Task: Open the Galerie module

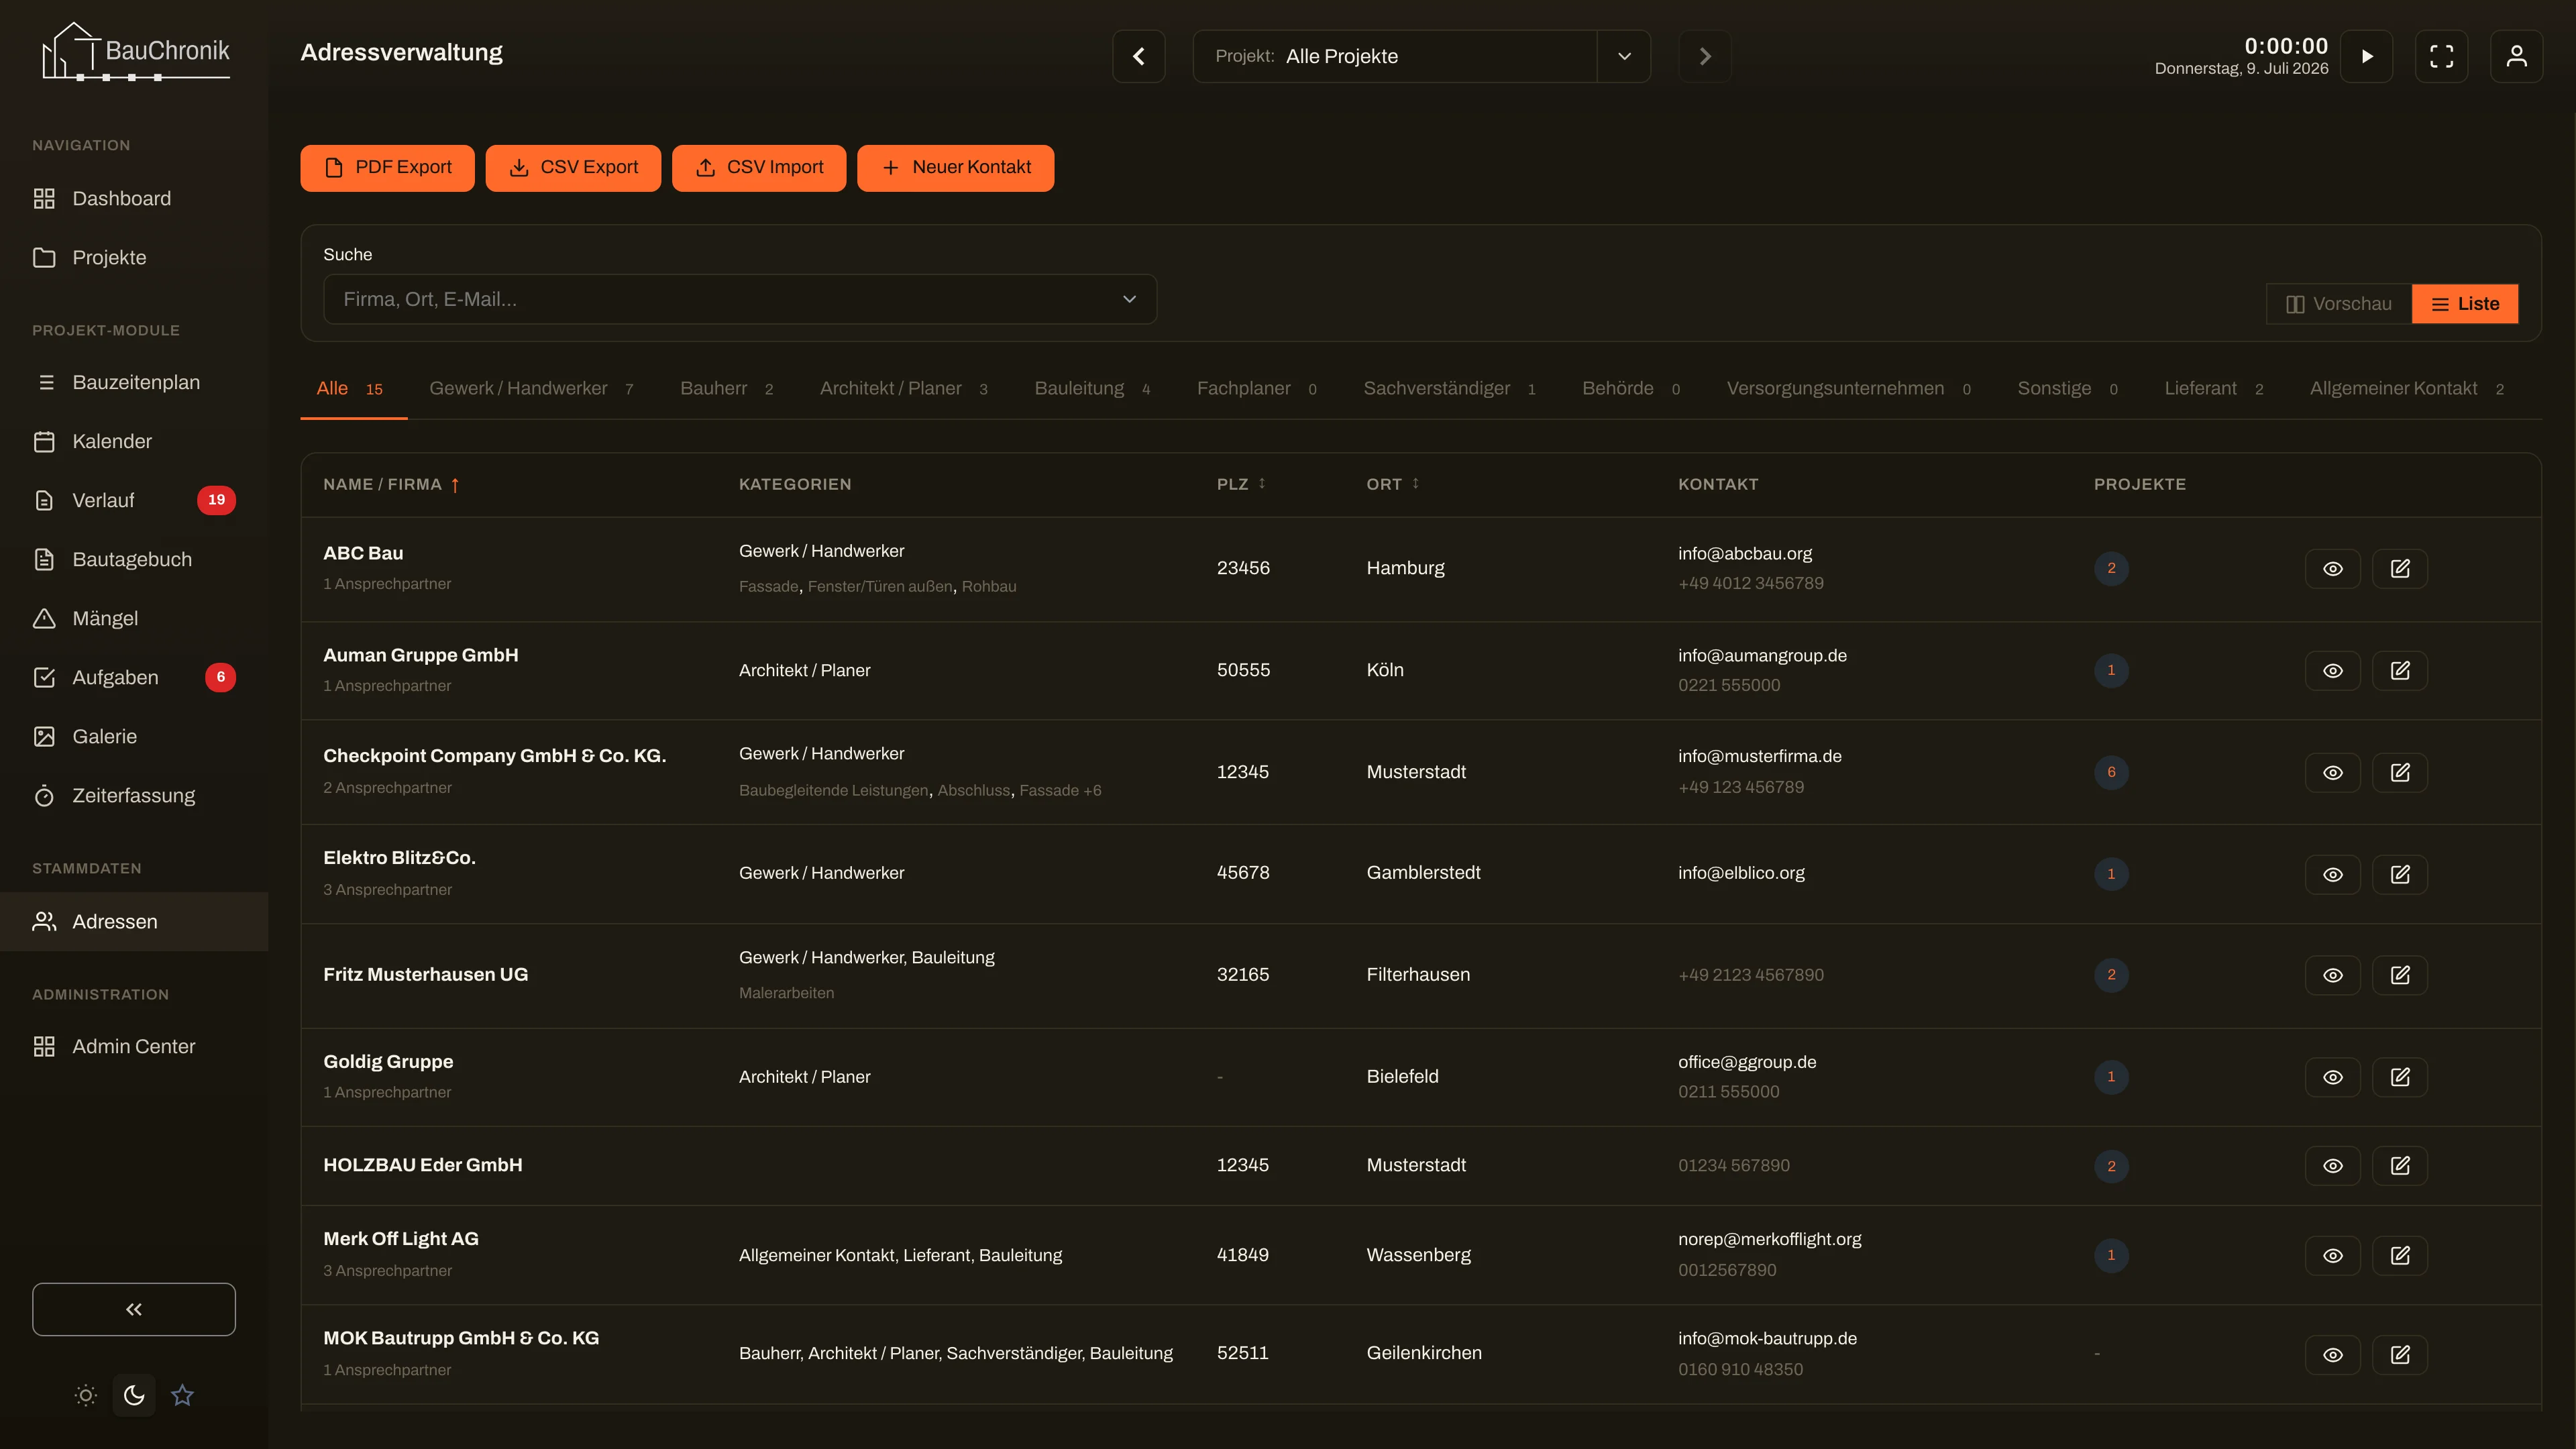Action: coord(134,736)
